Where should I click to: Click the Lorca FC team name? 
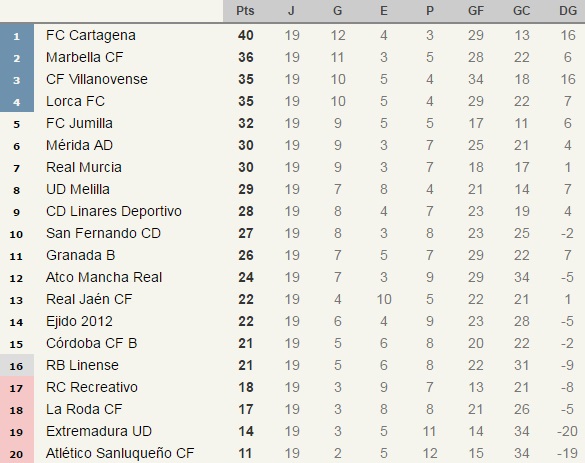tap(75, 101)
